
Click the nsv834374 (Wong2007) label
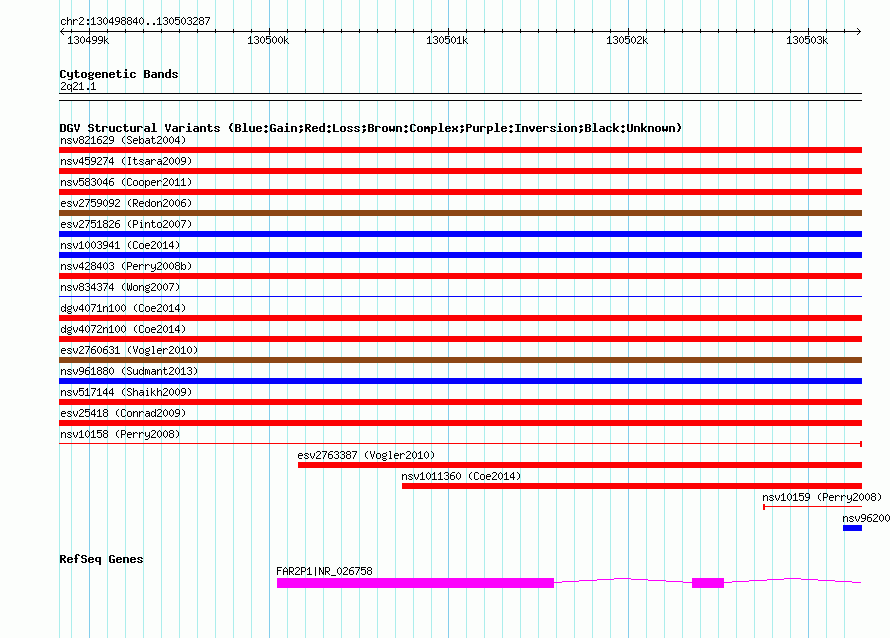pyautogui.click(x=120, y=287)
